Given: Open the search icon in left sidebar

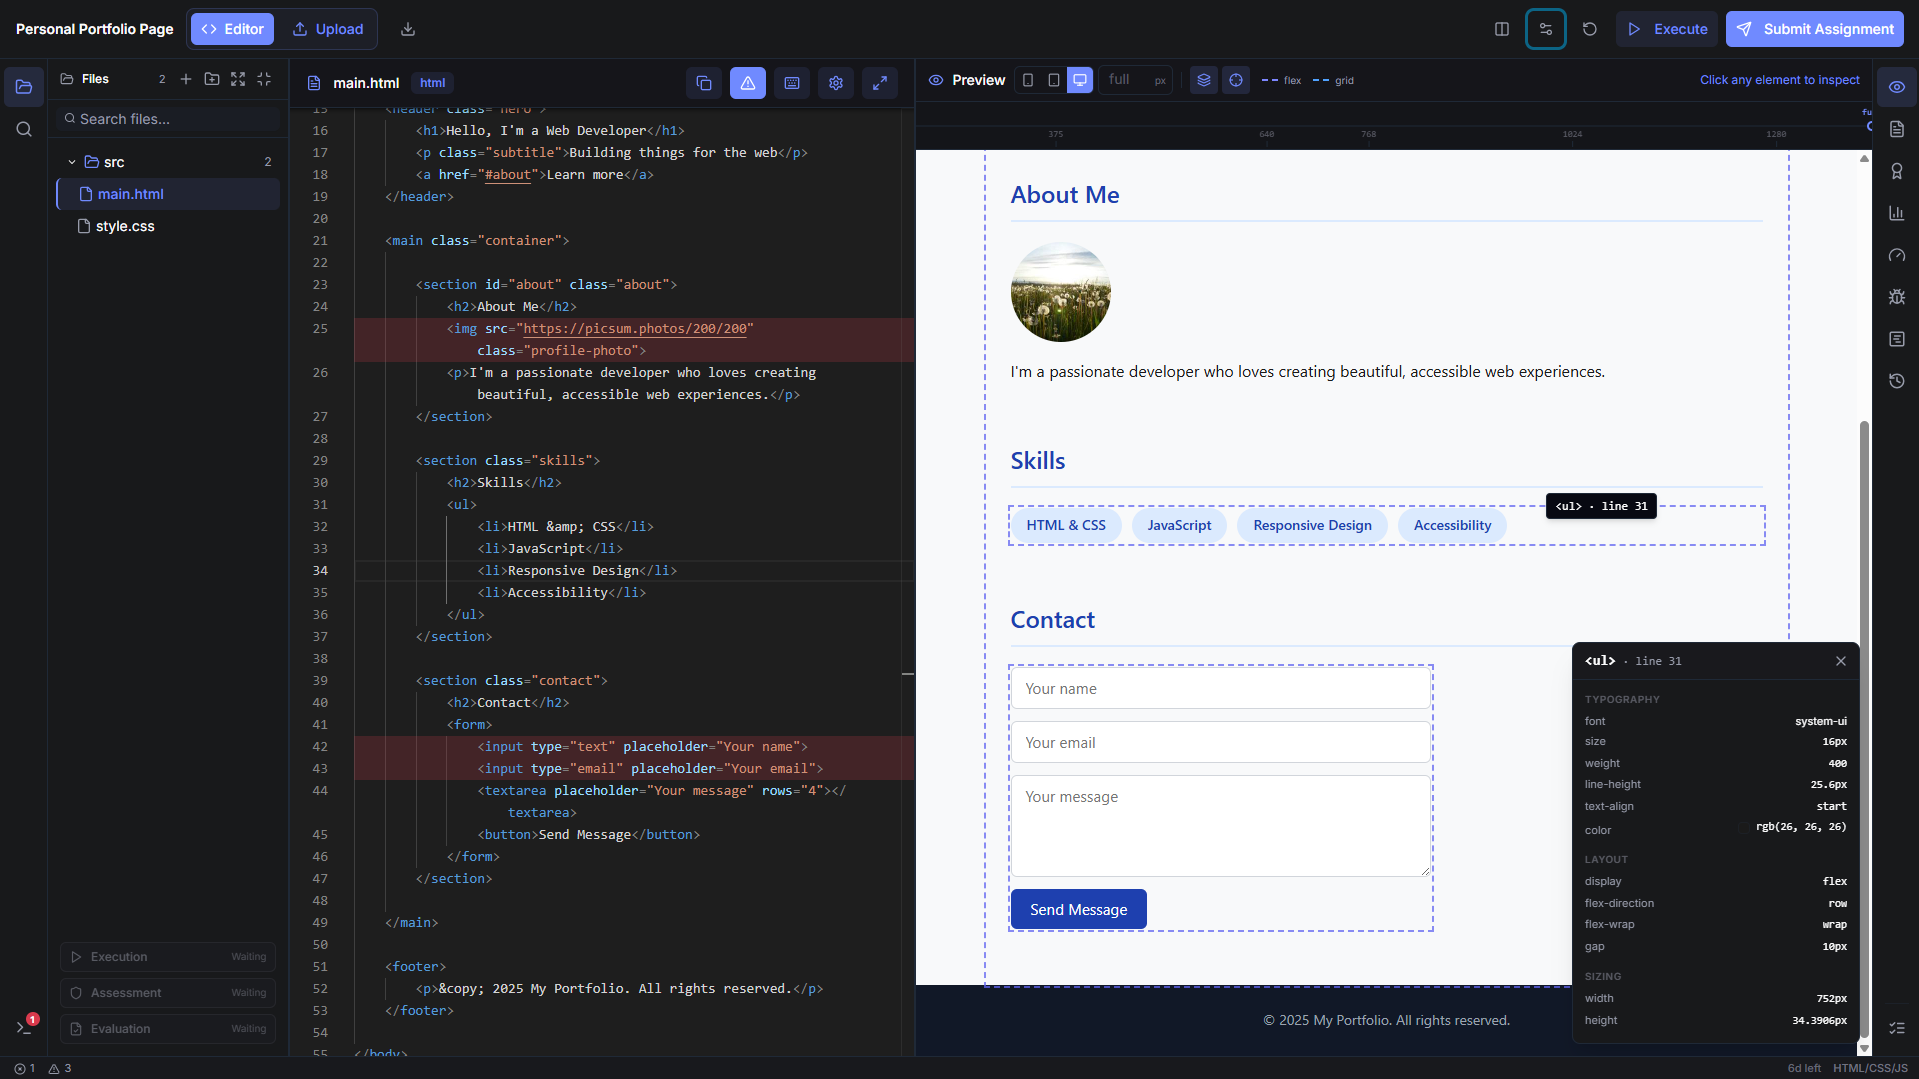Looking at the screenshot, I should (x=24, y=129).
